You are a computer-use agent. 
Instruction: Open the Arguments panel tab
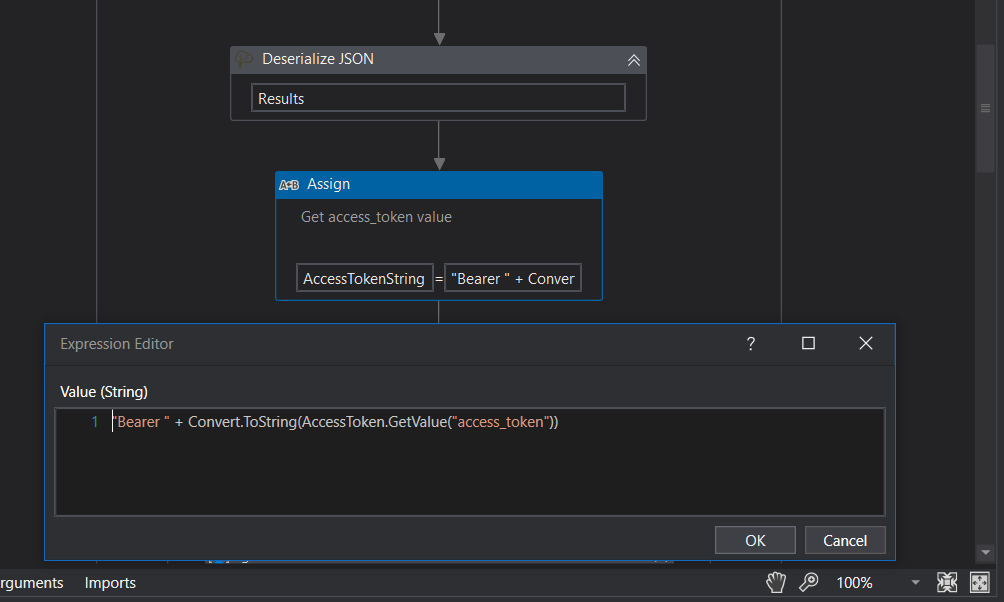click(x=31, y=583)
